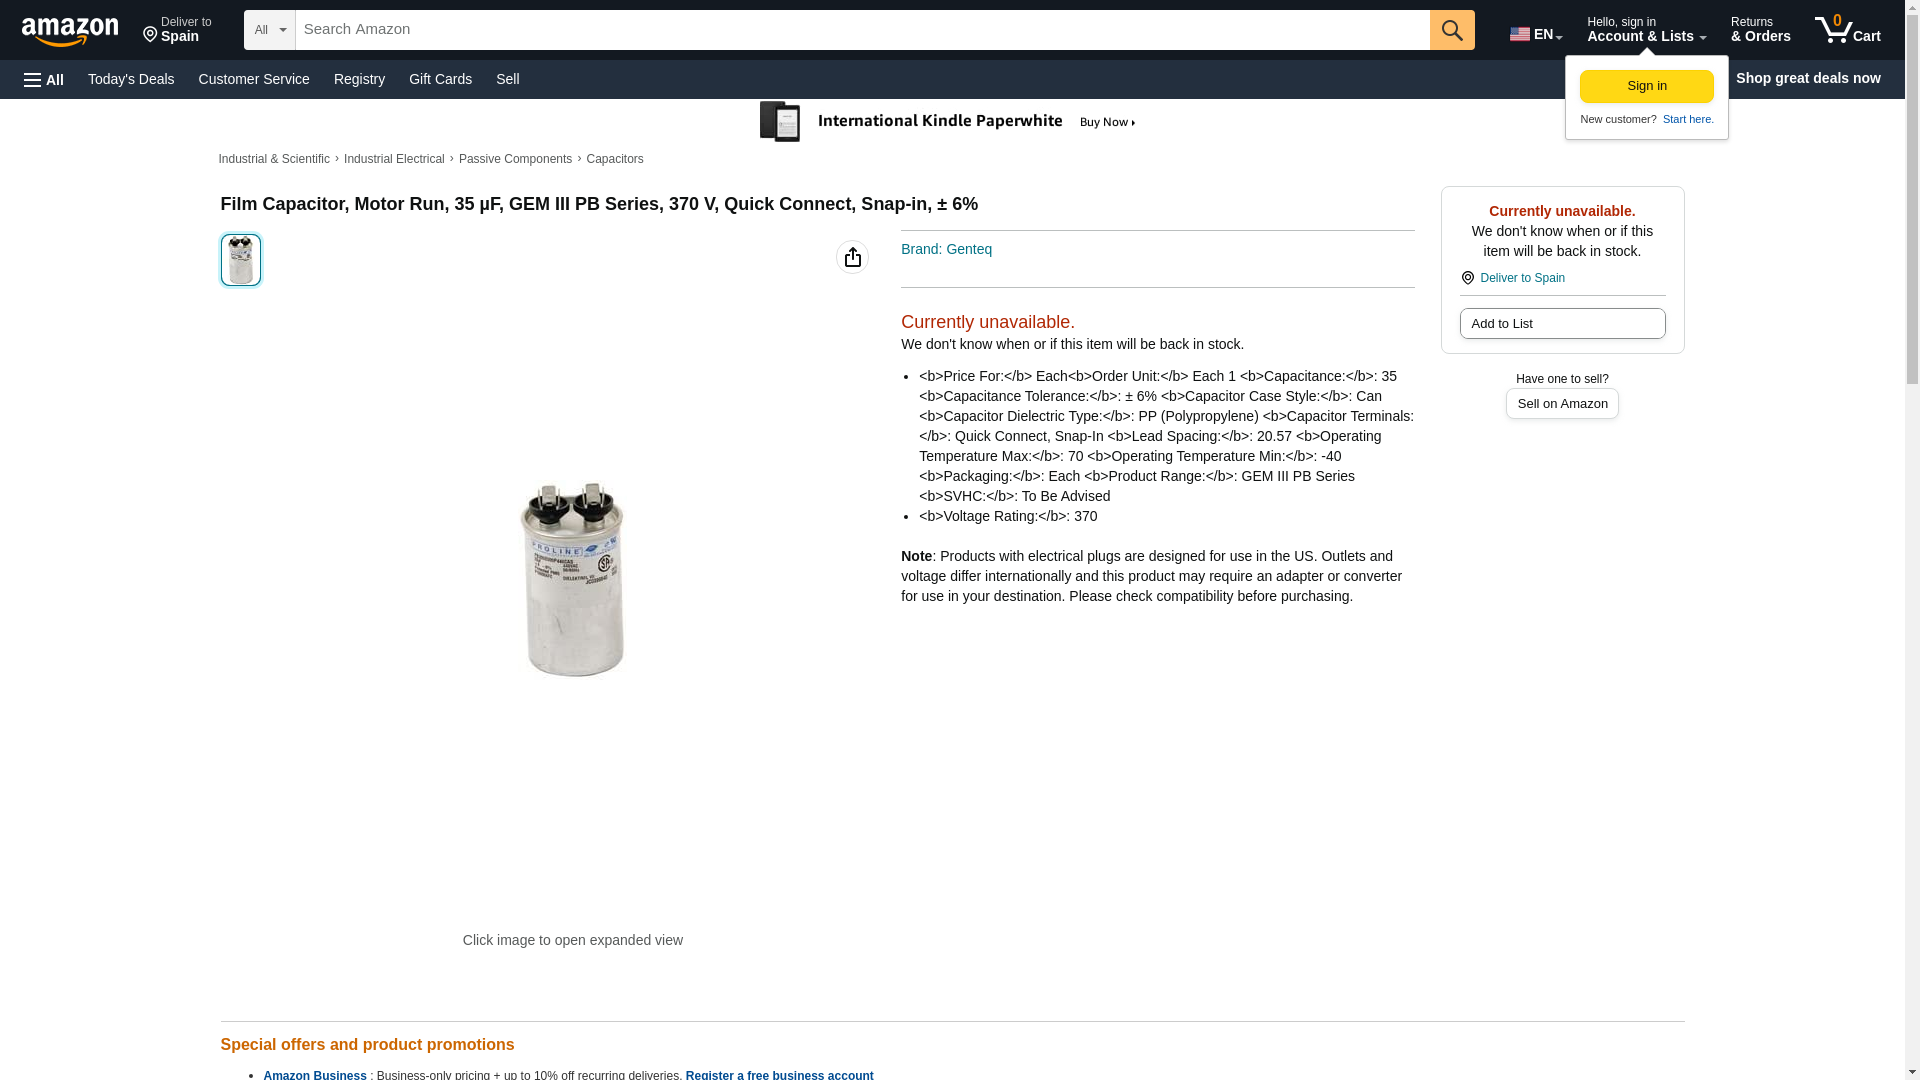Expand the Account & Lists menu

(1646, 30)
